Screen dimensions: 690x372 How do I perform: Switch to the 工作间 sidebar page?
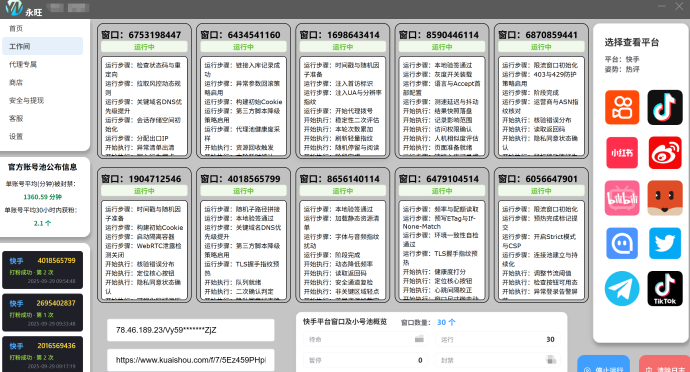pos(42,46)
